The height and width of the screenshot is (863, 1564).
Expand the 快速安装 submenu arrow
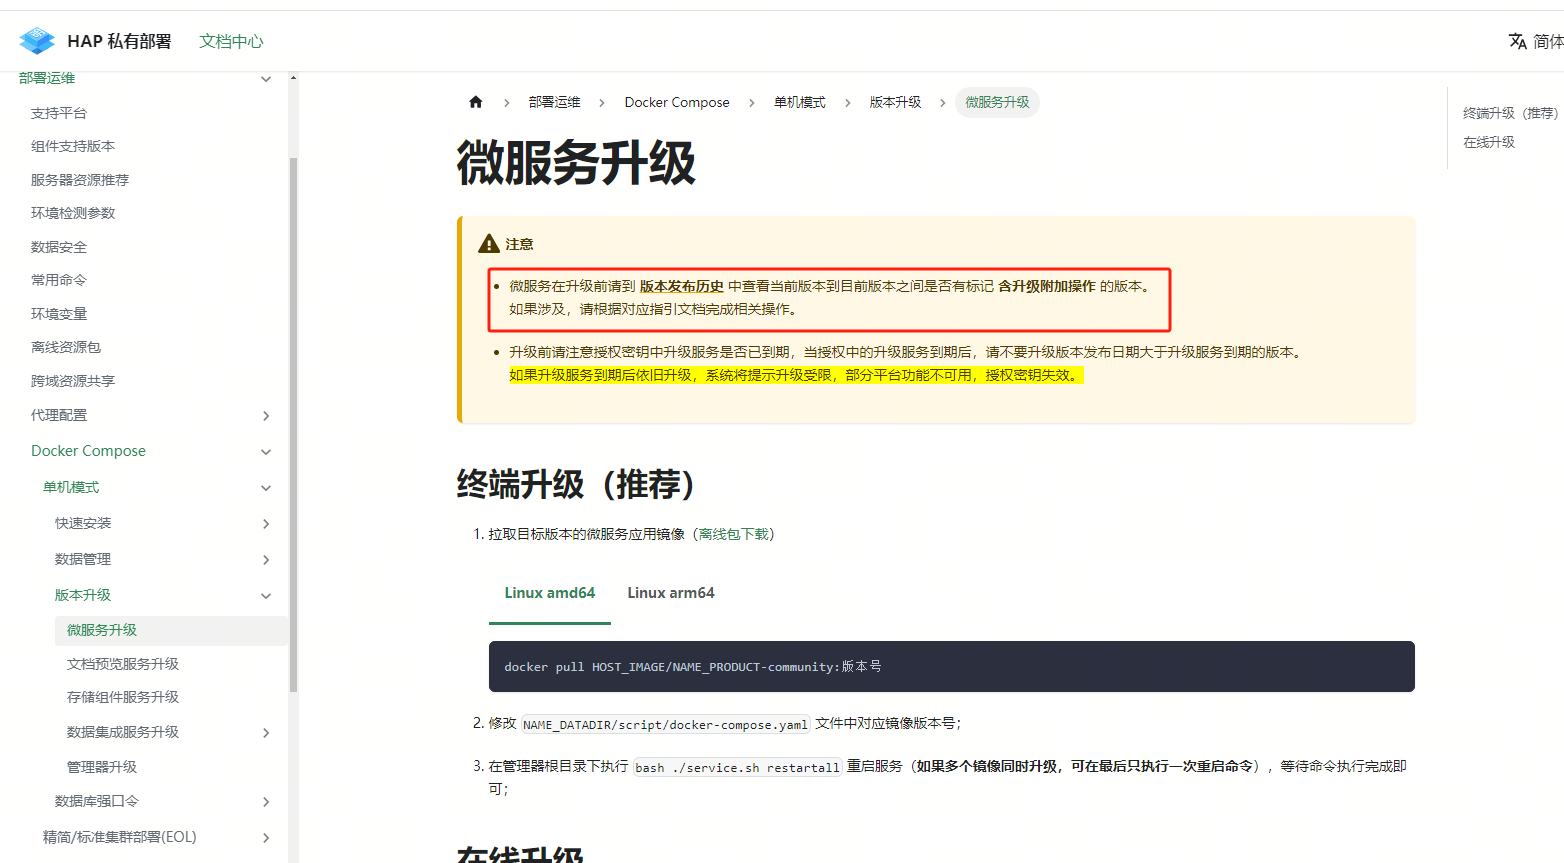266,524
